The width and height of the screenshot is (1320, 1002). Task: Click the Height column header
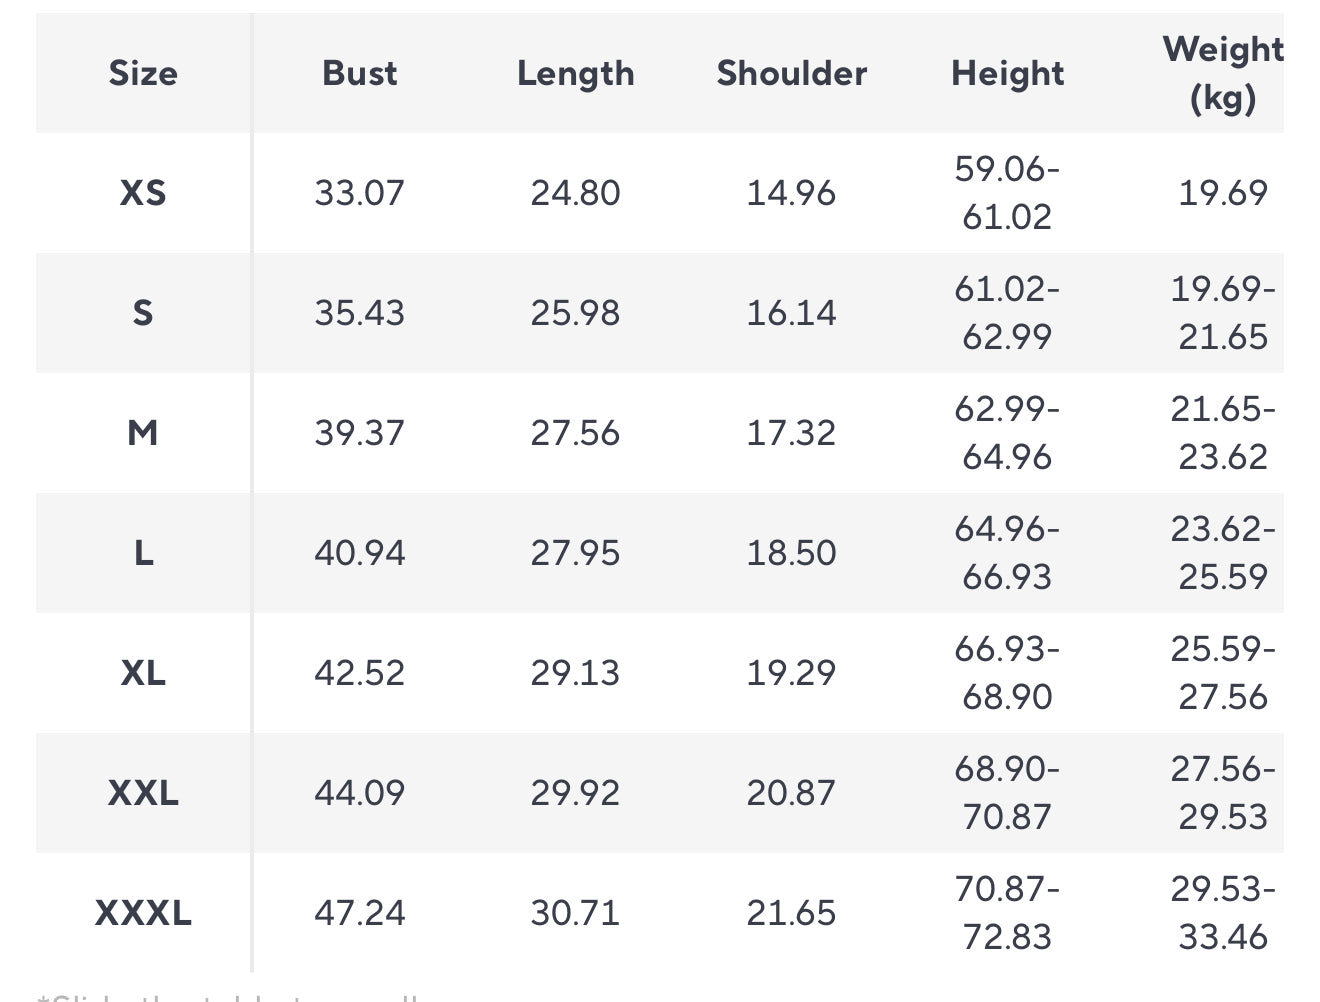pos(1007,73)
